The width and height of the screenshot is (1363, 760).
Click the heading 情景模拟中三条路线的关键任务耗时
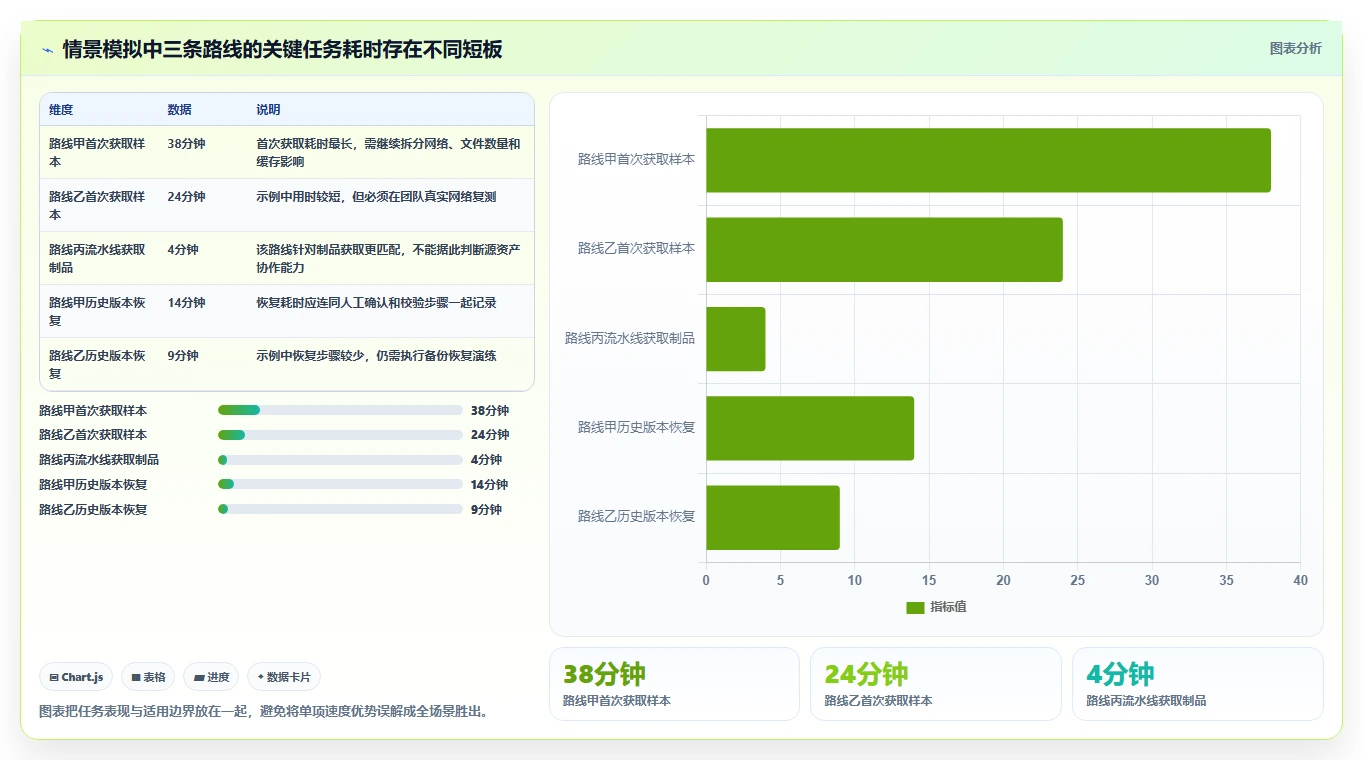point(282,49)
